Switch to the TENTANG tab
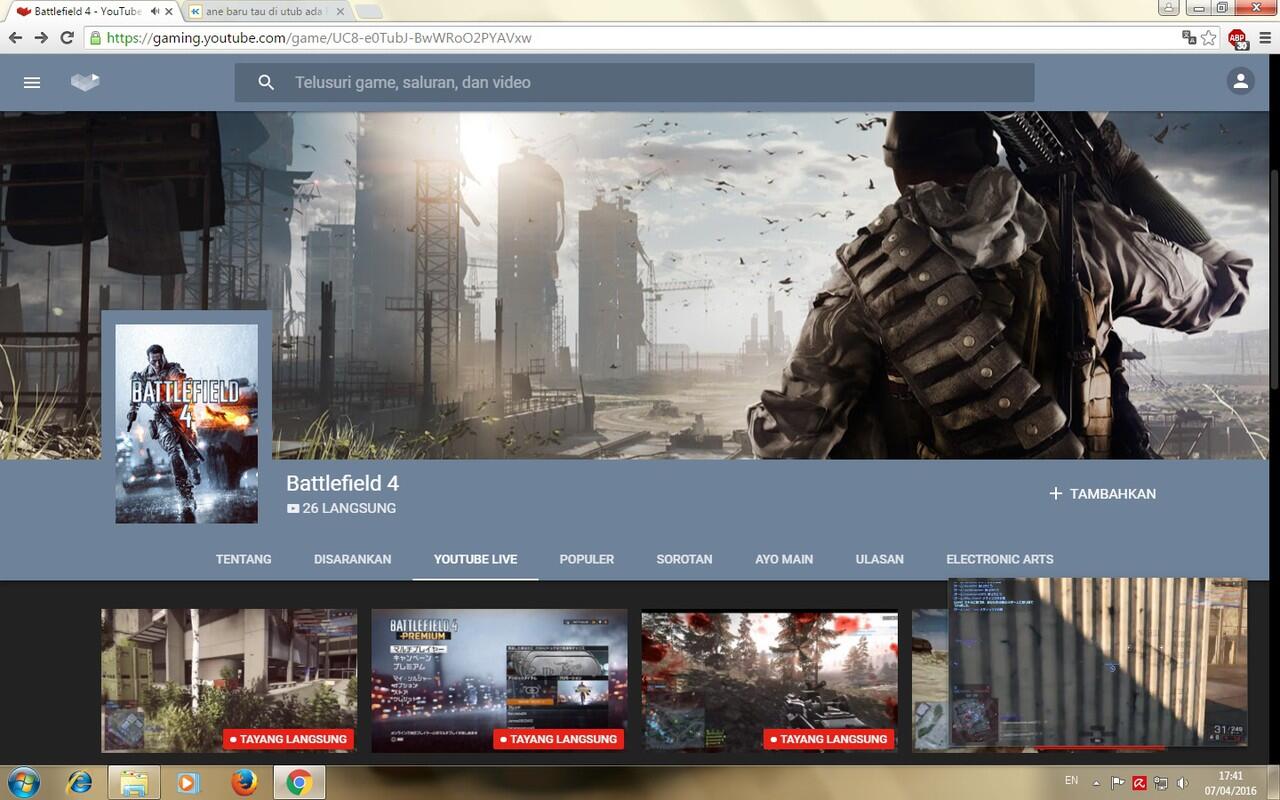The height and width of the screenshot is (800, 1280). [243, 559]
